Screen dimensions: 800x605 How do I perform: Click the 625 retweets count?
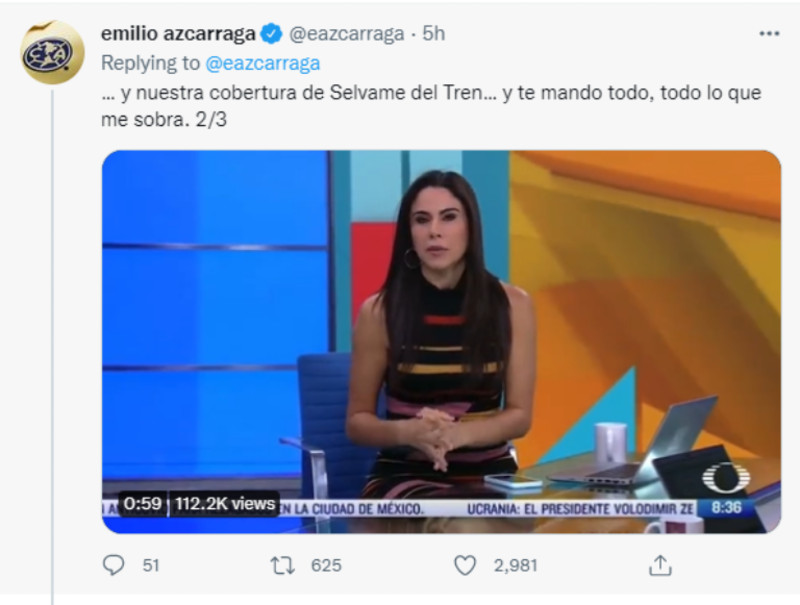pyautogui.click(x=326, y=565)
